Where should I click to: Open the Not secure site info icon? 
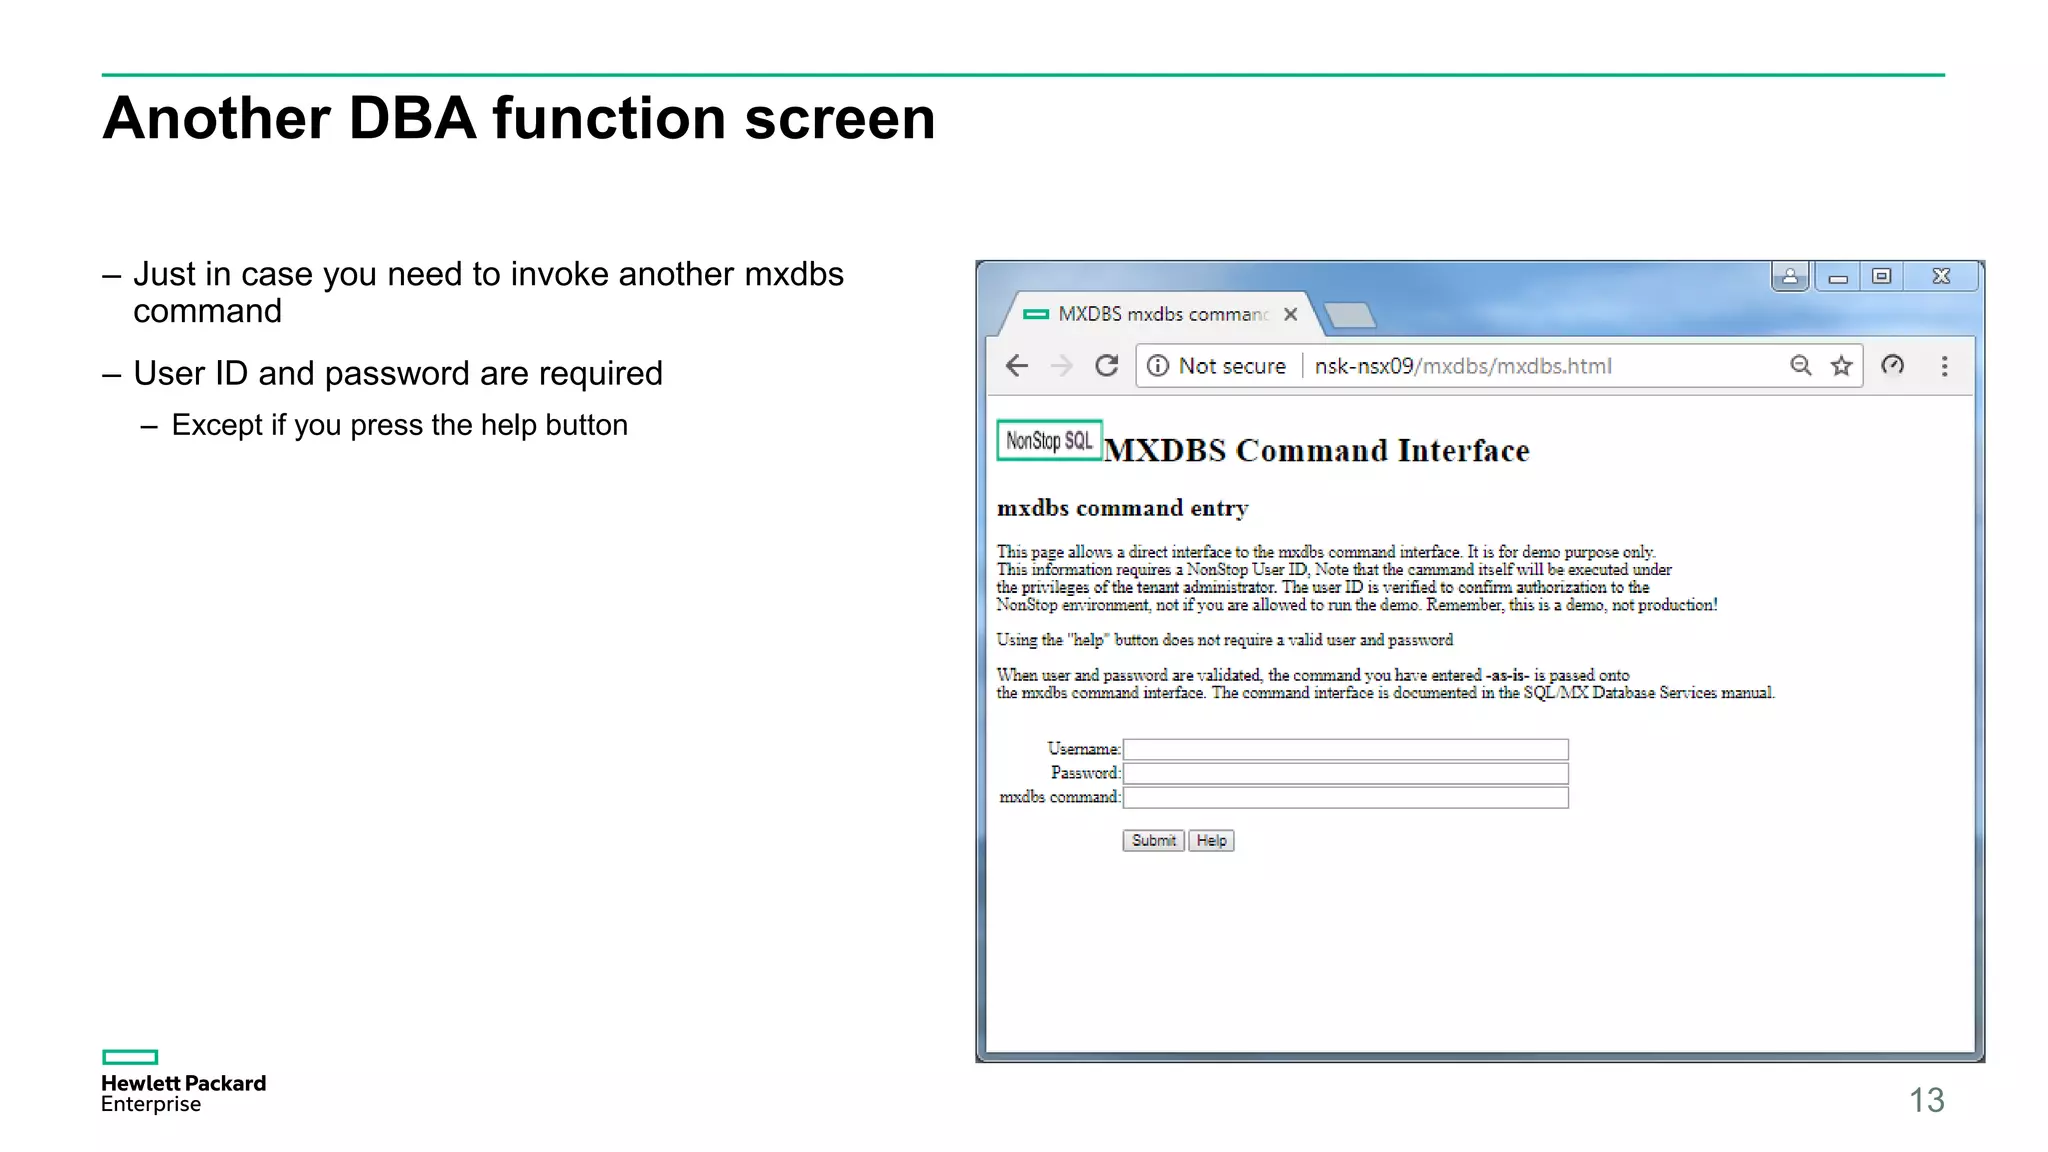1158,366
